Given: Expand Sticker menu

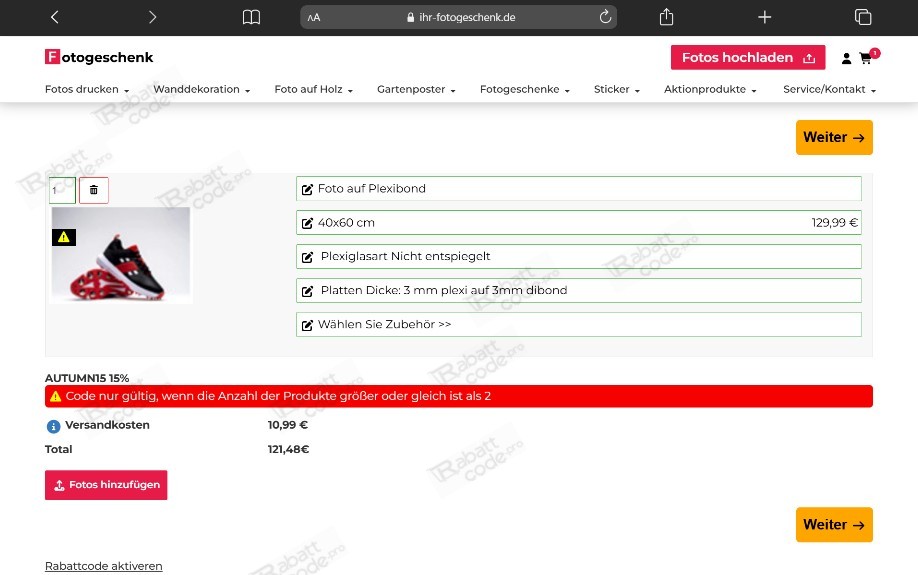Looking at the screenshot, I should [616, 90].
